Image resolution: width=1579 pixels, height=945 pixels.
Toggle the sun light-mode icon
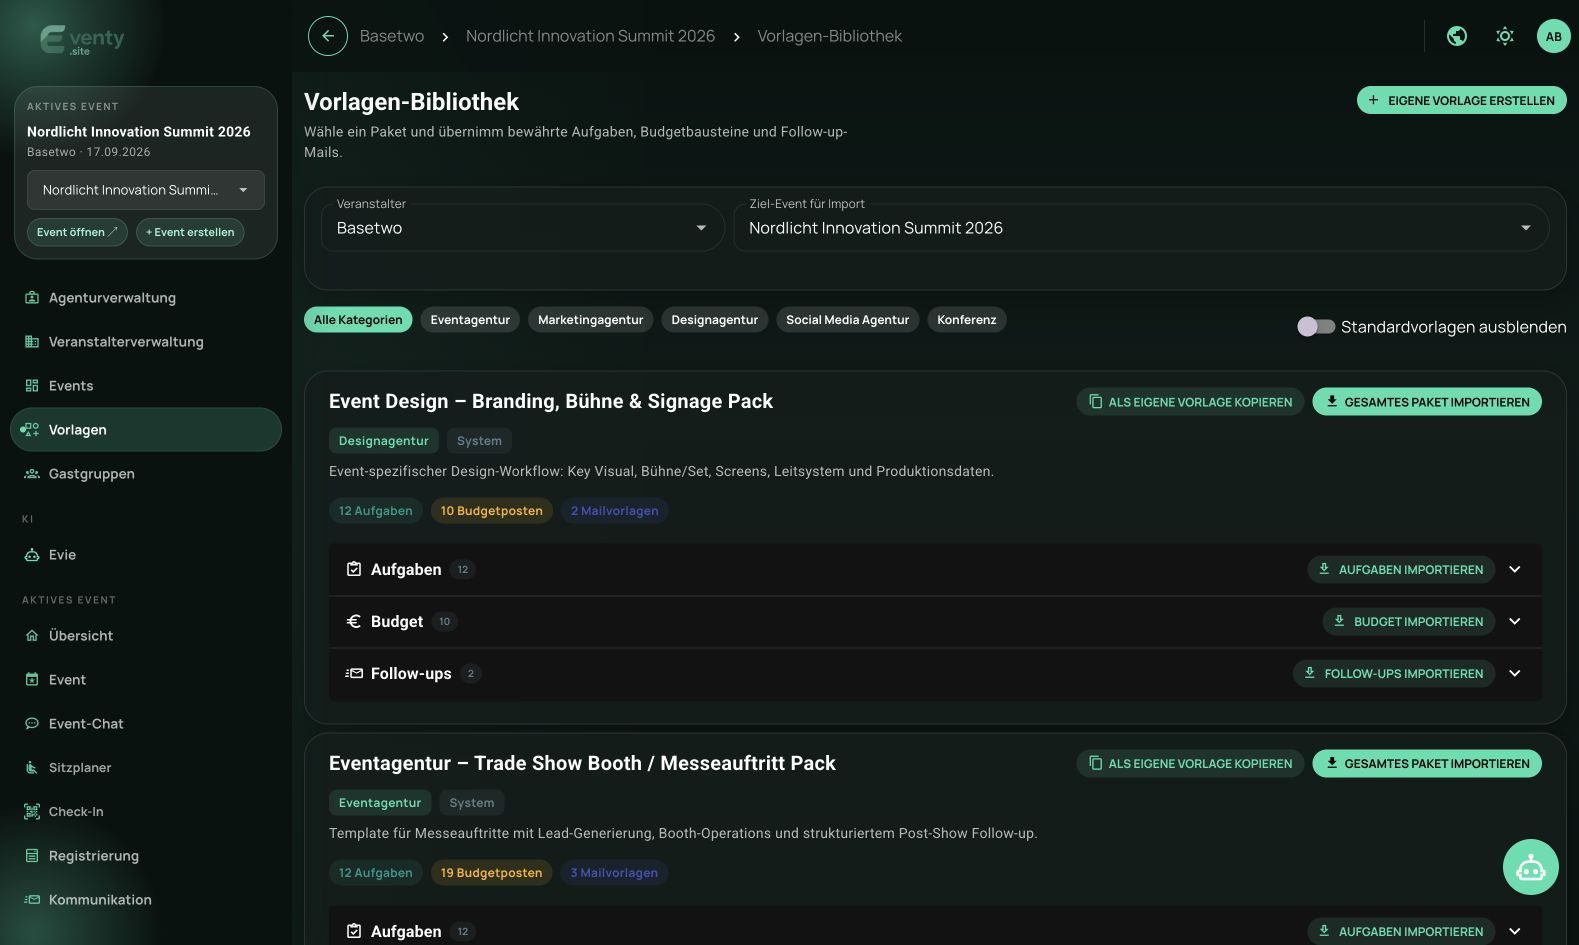[x=1505, y=36]
